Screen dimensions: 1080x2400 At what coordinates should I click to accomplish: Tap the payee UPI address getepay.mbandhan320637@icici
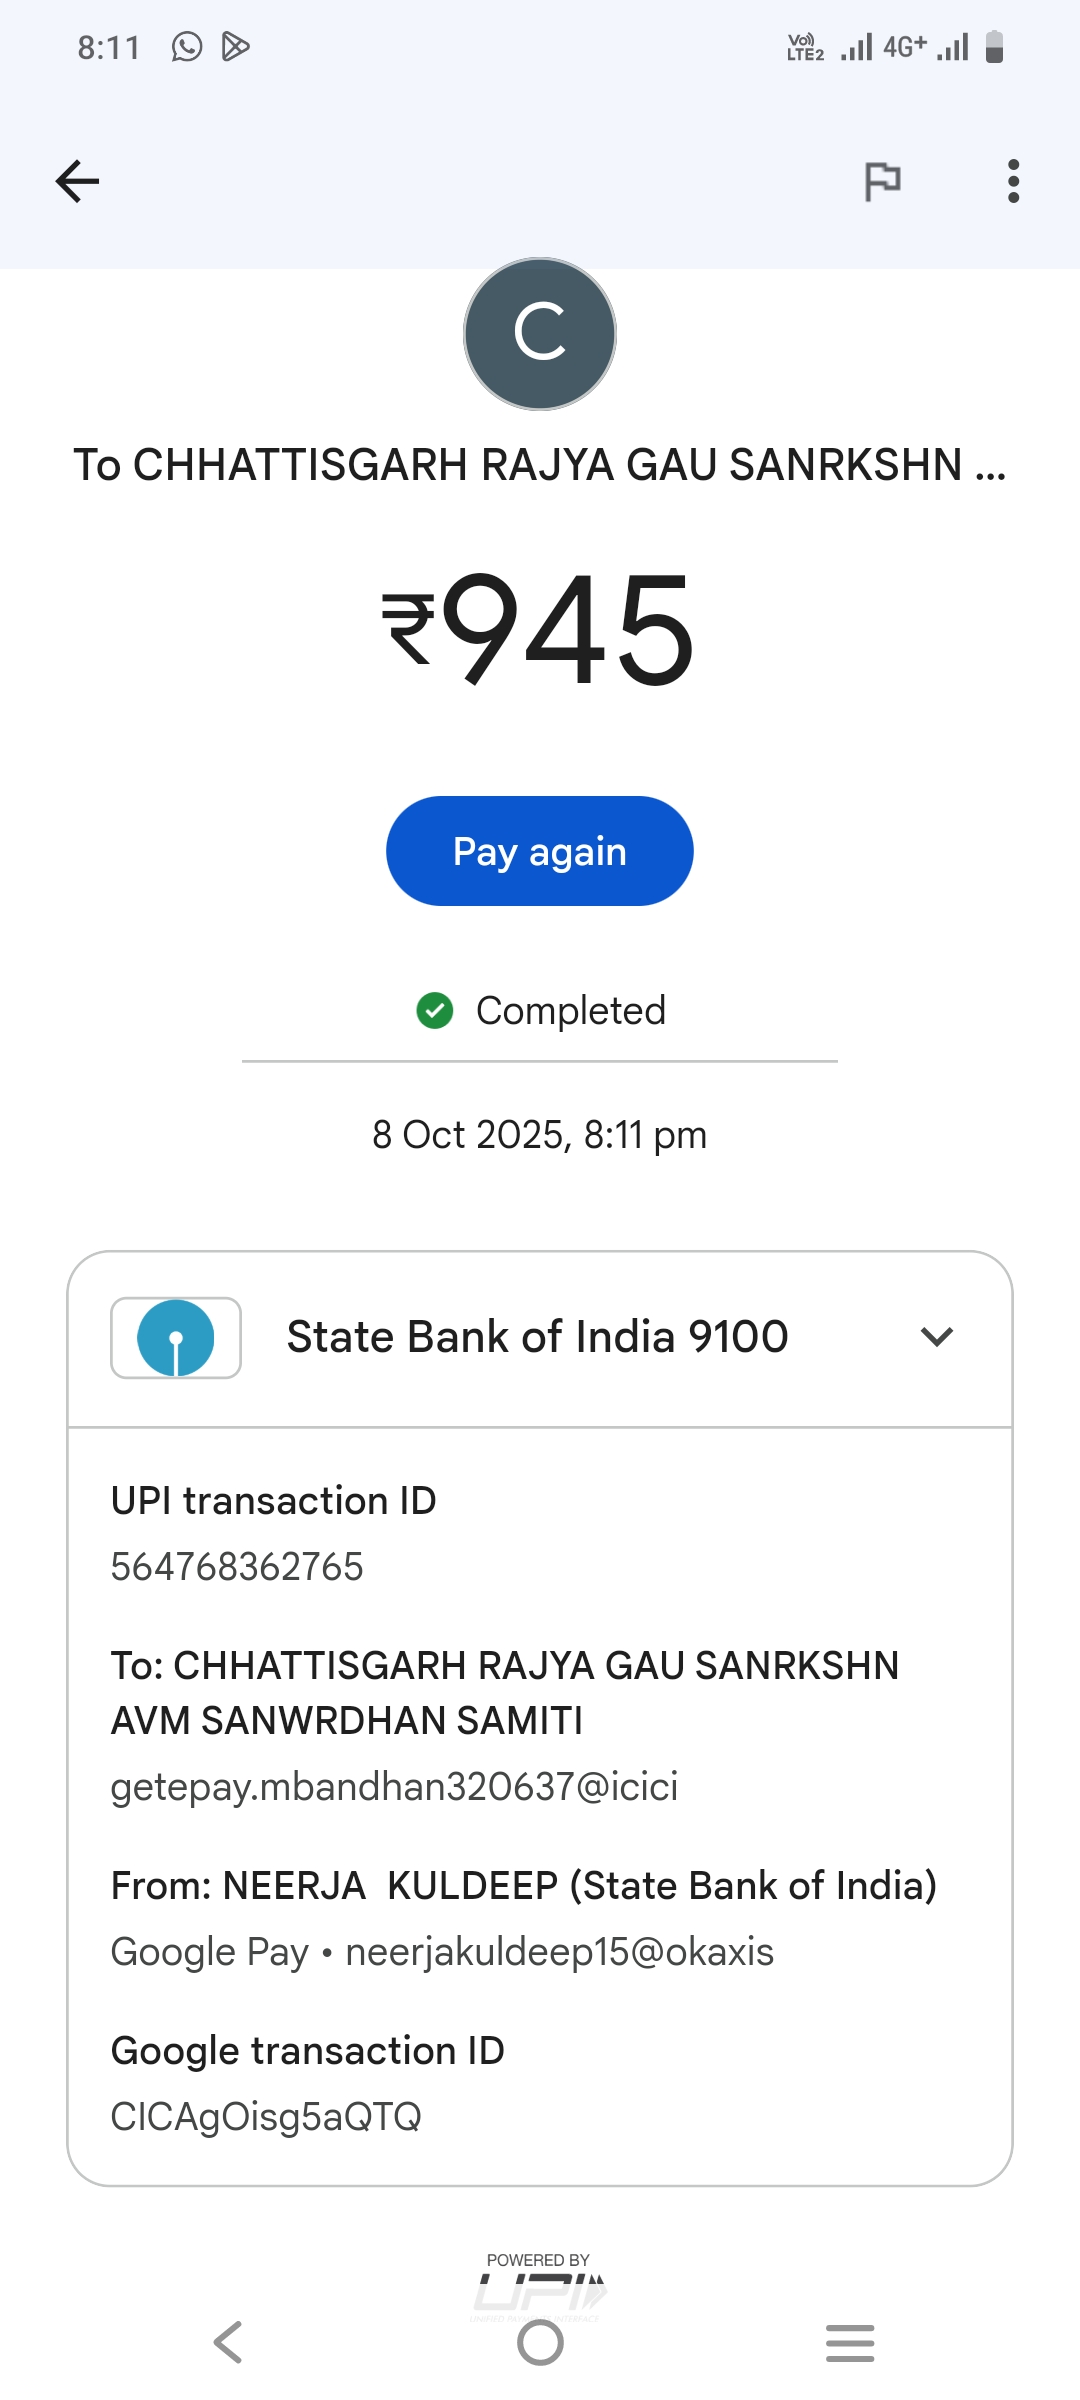click(394, 1787)
